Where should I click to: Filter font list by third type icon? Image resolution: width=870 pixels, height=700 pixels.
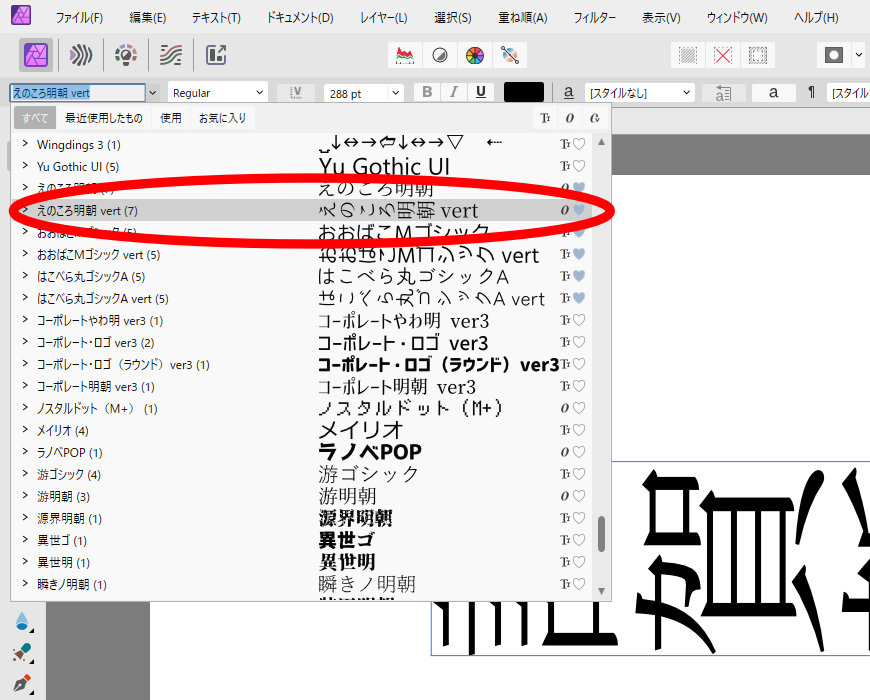coord(595,118)
